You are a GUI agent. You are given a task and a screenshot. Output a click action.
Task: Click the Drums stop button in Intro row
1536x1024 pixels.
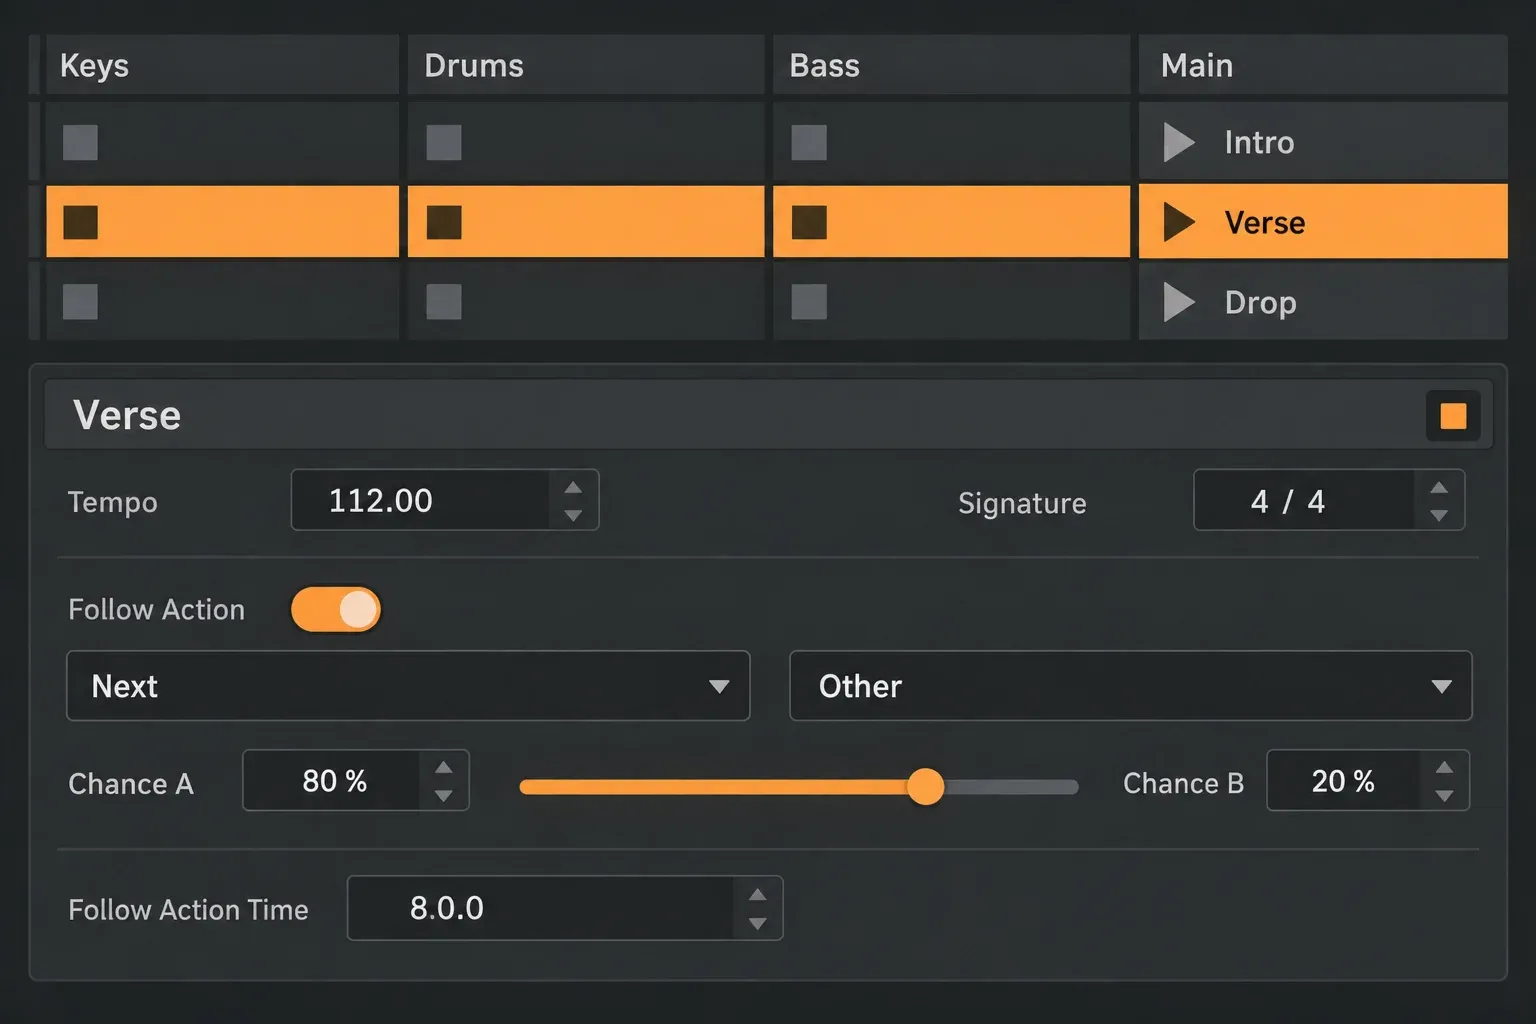444,142
